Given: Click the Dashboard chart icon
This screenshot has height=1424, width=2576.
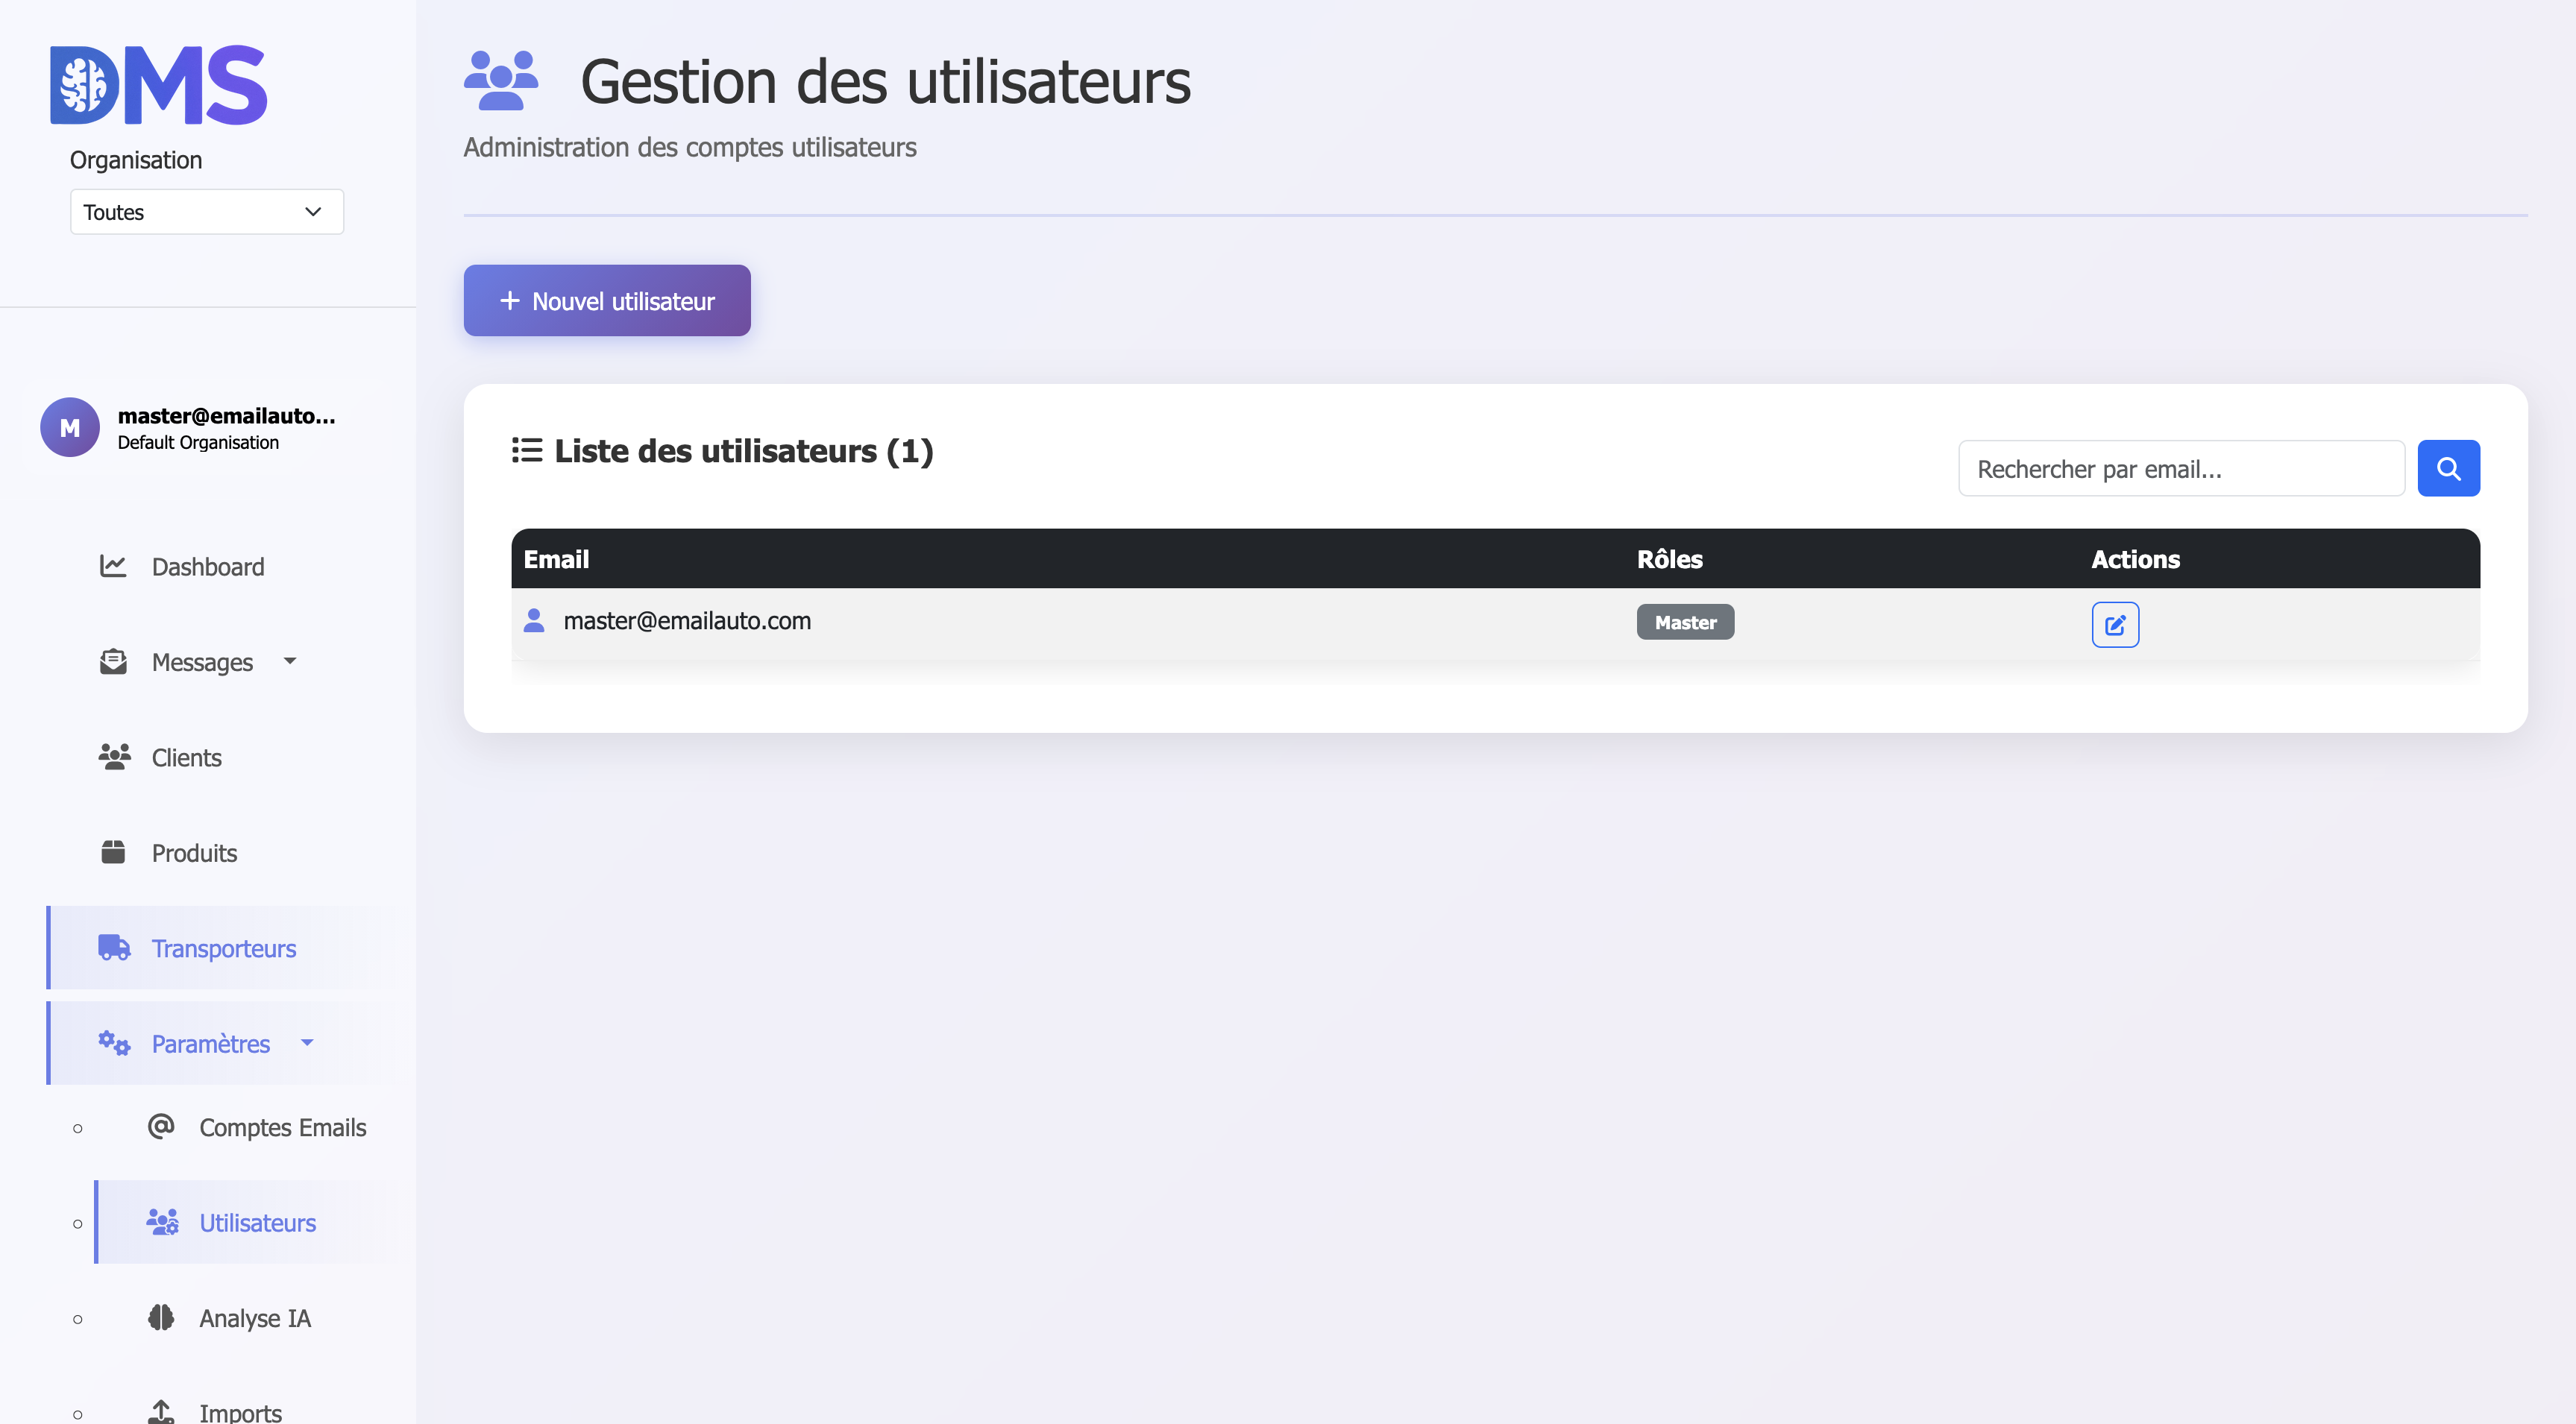Looking at the screenshot, I should tap(113, 566).
